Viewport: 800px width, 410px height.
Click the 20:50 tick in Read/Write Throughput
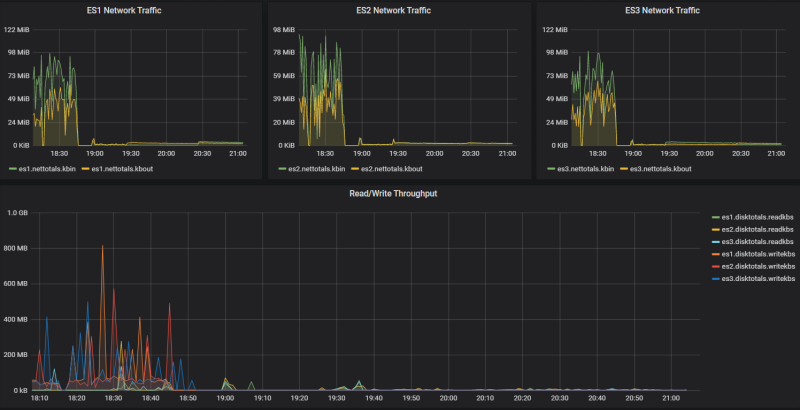click(x=634, y=398)
